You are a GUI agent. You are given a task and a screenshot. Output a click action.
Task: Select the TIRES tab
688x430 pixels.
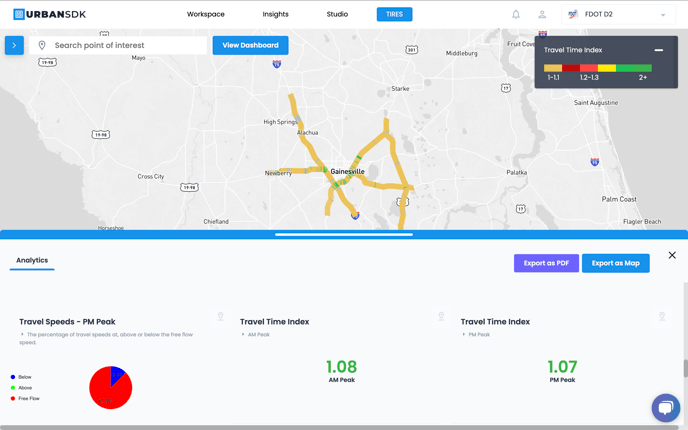tap(394, 14)
